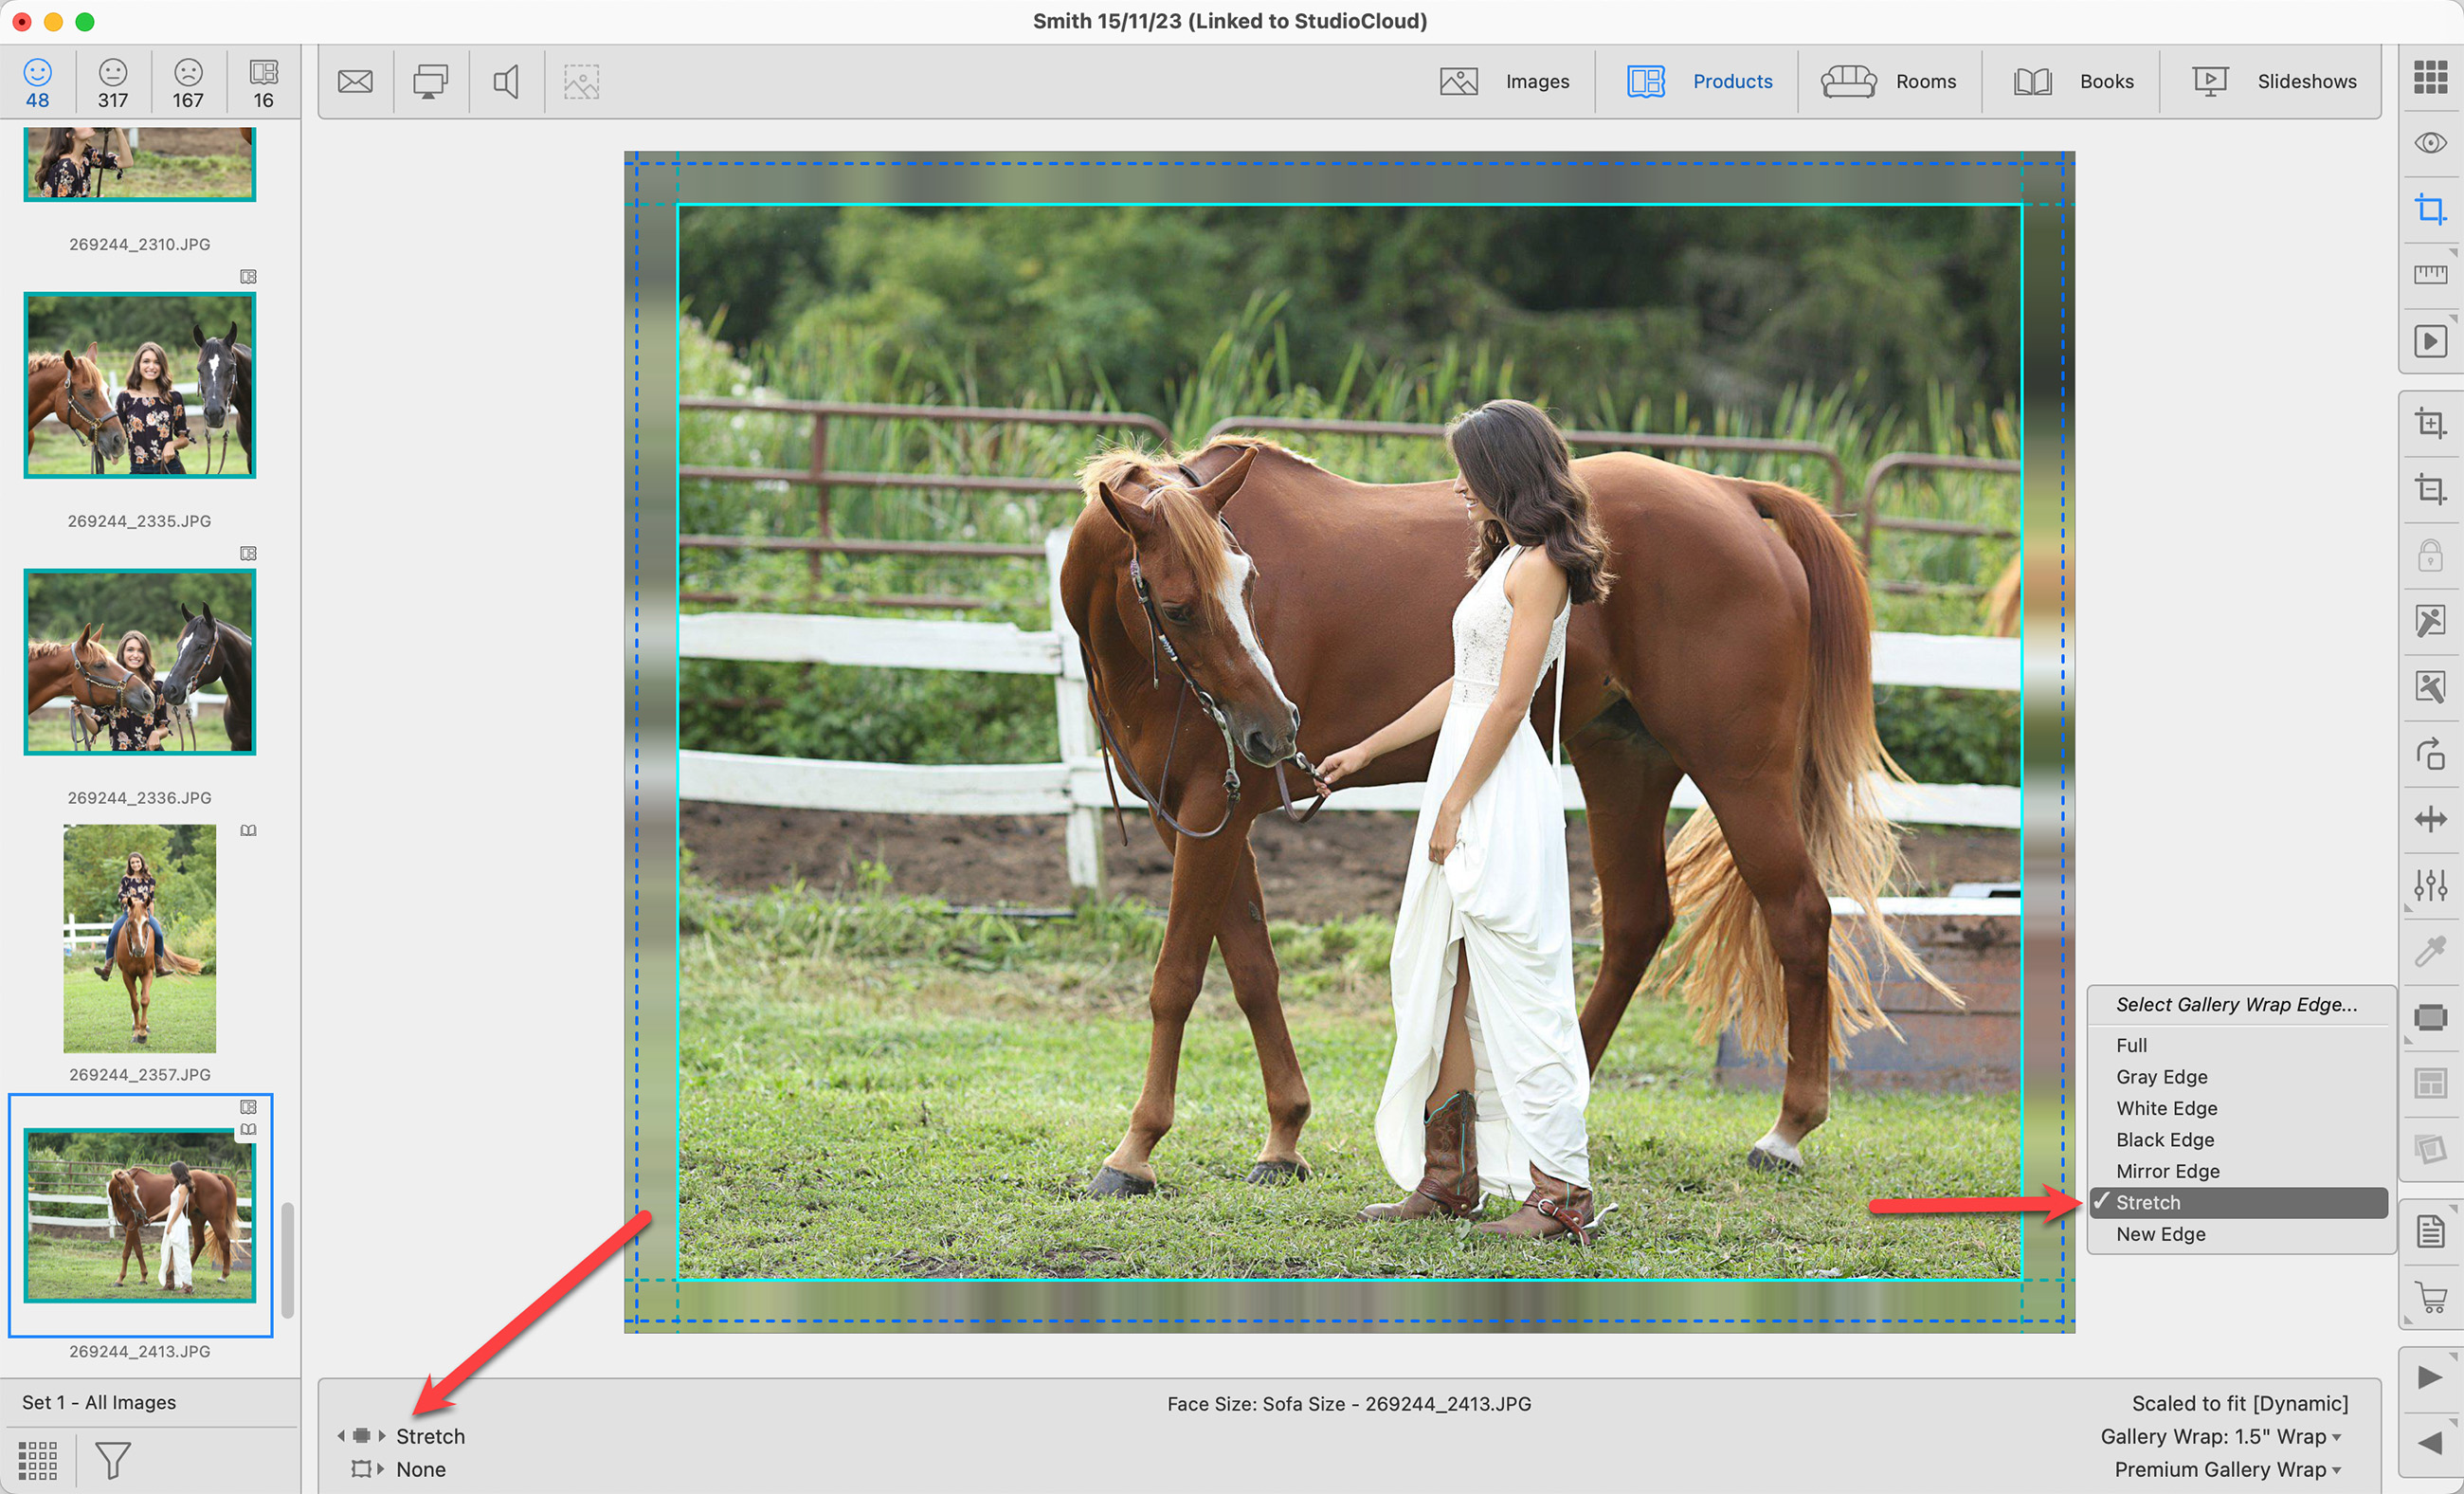Toggle the happy face filter showing 48
This screenshot has width=2464, height=1494.
[x=38, y=82]
